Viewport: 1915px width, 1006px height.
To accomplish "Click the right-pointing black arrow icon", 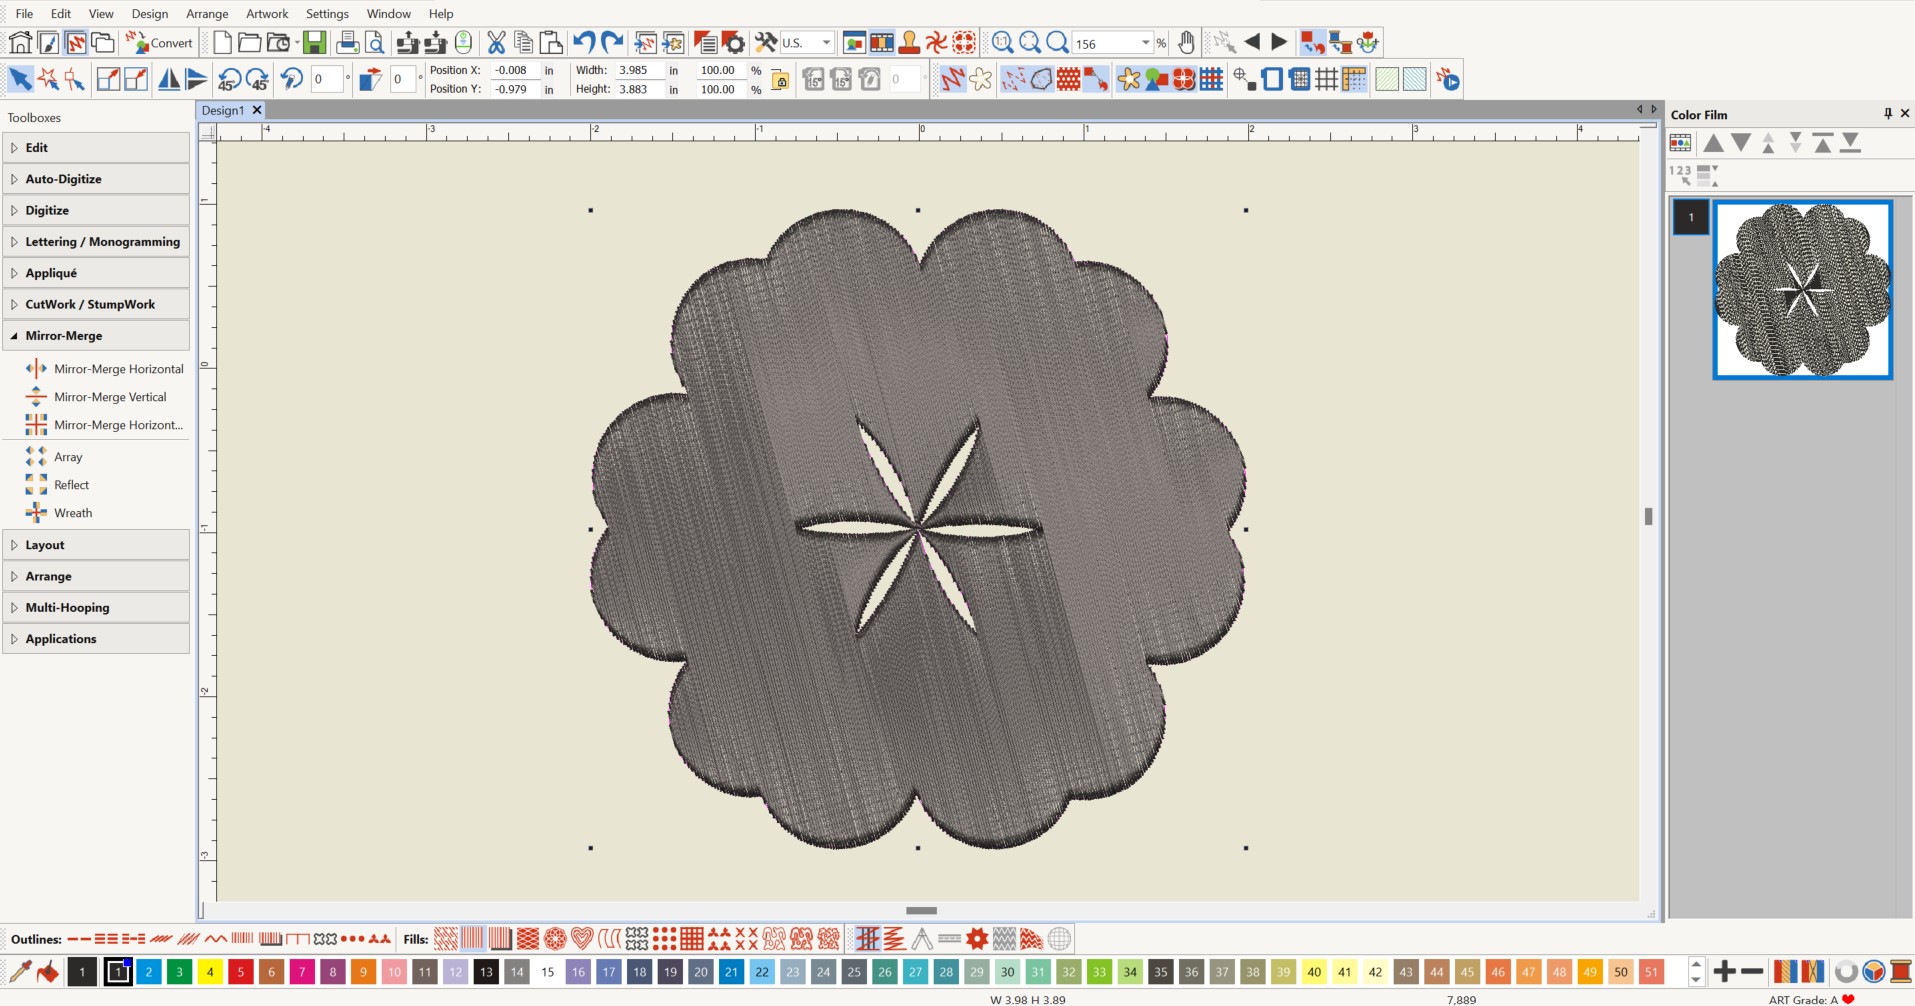I will (x=1279, y=42).
